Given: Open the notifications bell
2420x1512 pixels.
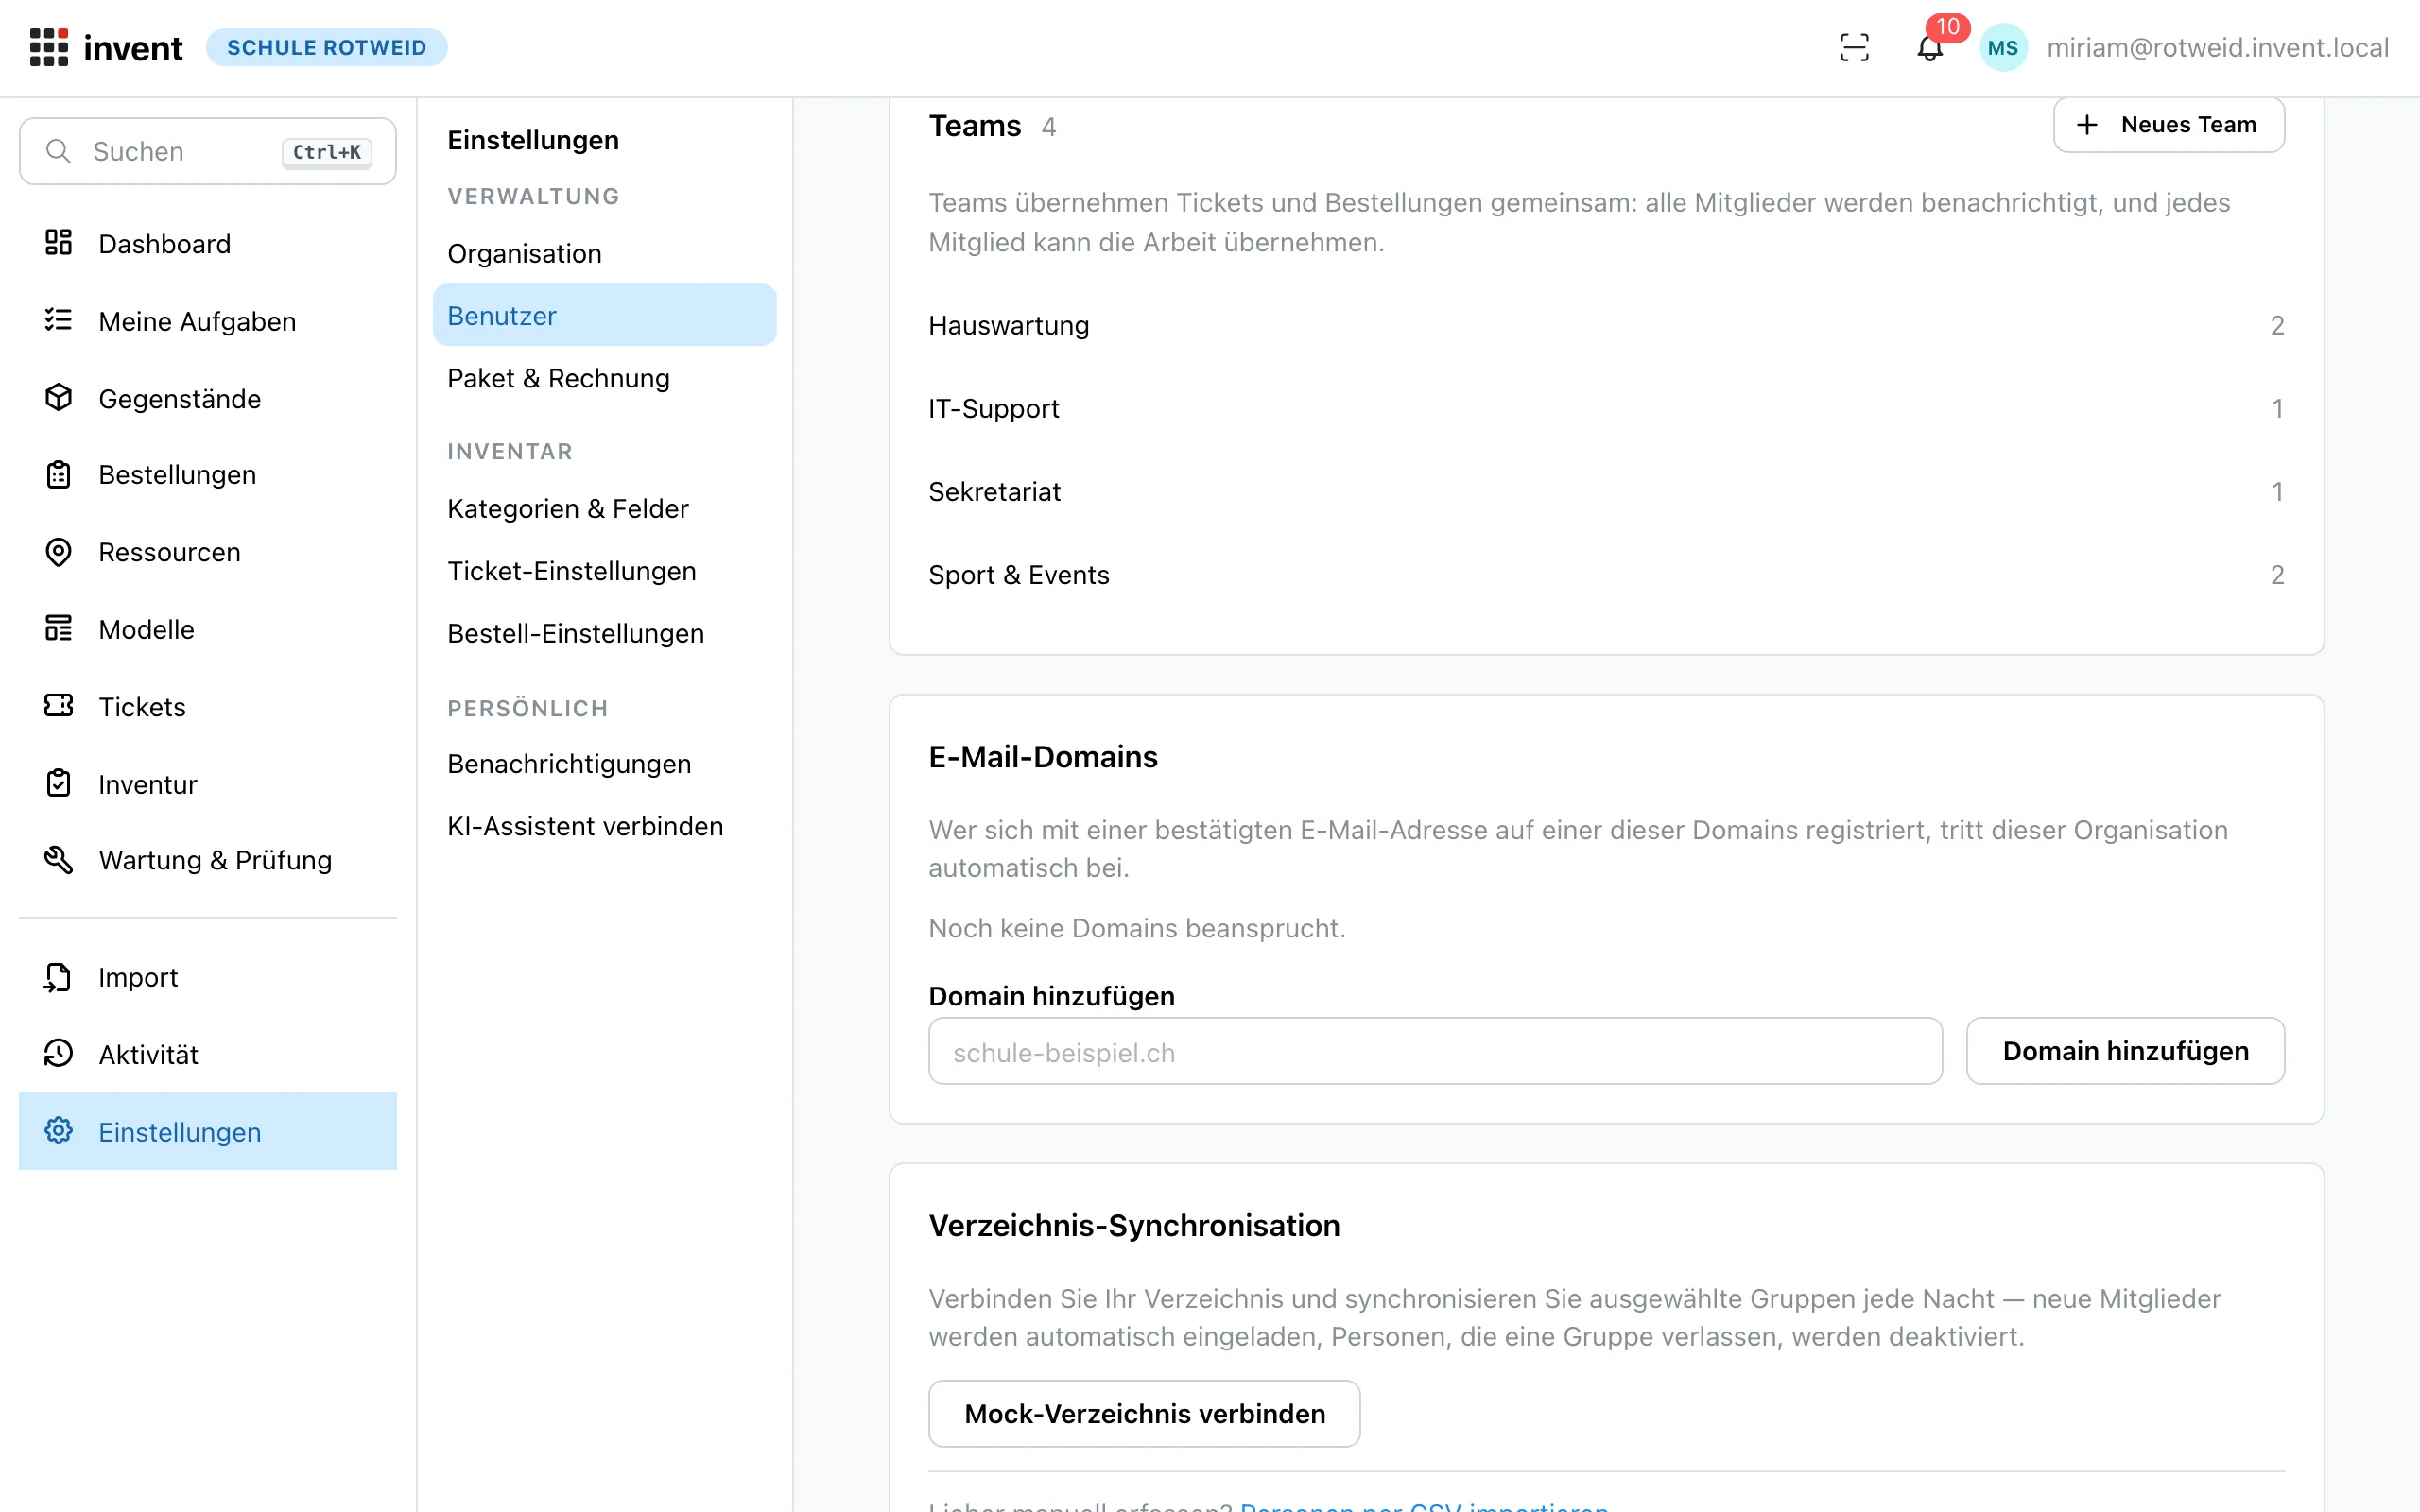Looking at the screenshot, I should coord(1930,47).
